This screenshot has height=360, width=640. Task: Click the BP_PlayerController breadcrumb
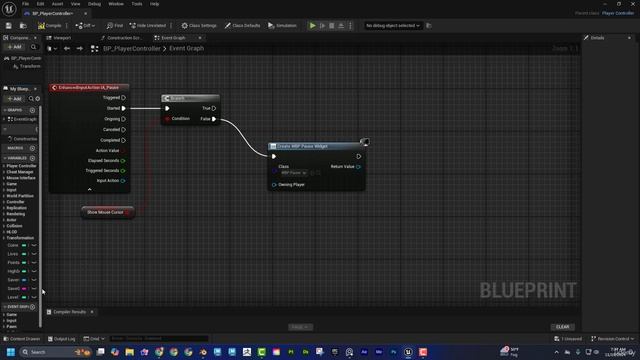131,49
